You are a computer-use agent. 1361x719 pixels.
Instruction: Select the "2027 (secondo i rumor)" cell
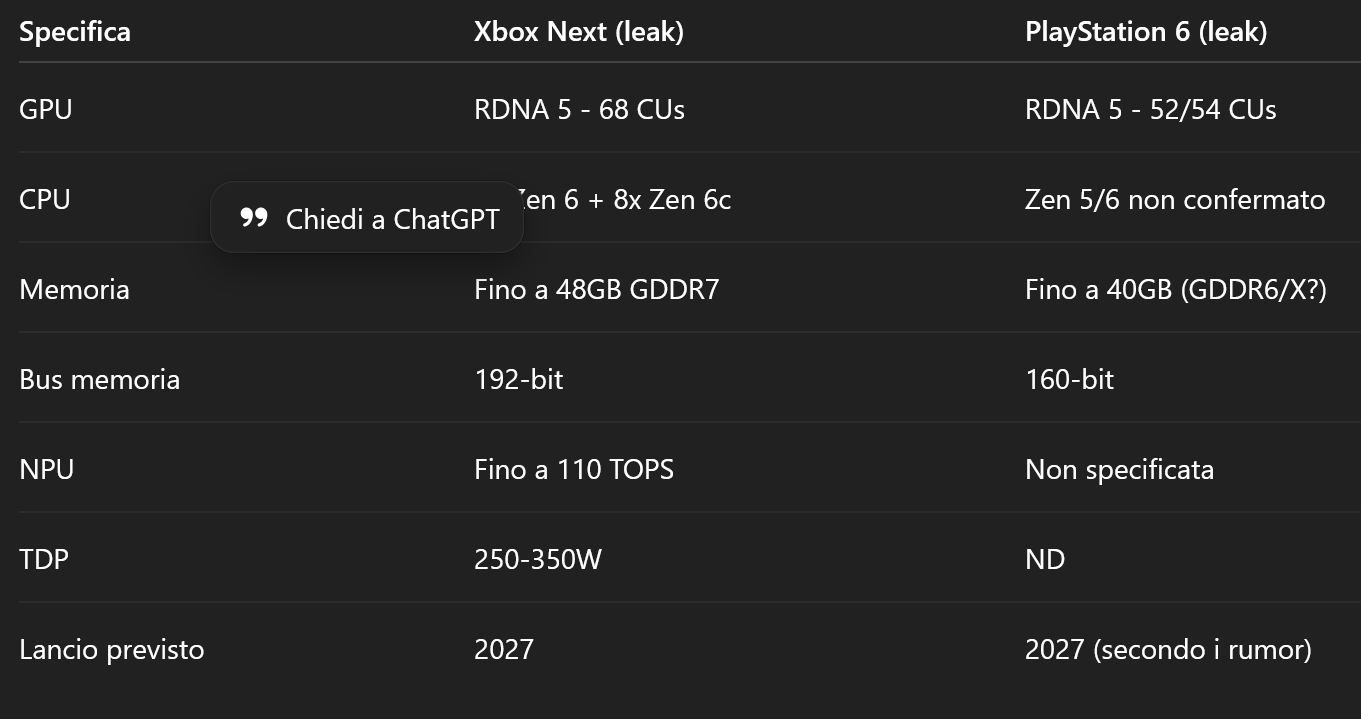click(1167, 649)
